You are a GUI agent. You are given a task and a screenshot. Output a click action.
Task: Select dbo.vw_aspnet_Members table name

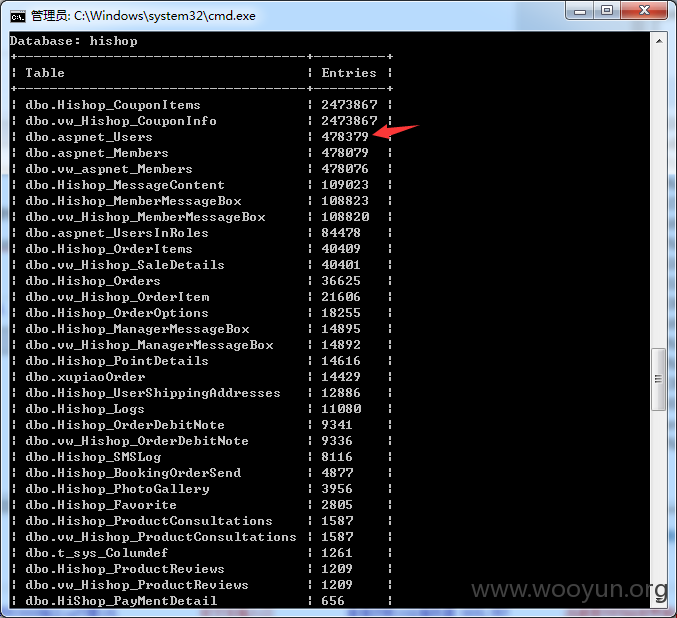(x=109, y=169)
